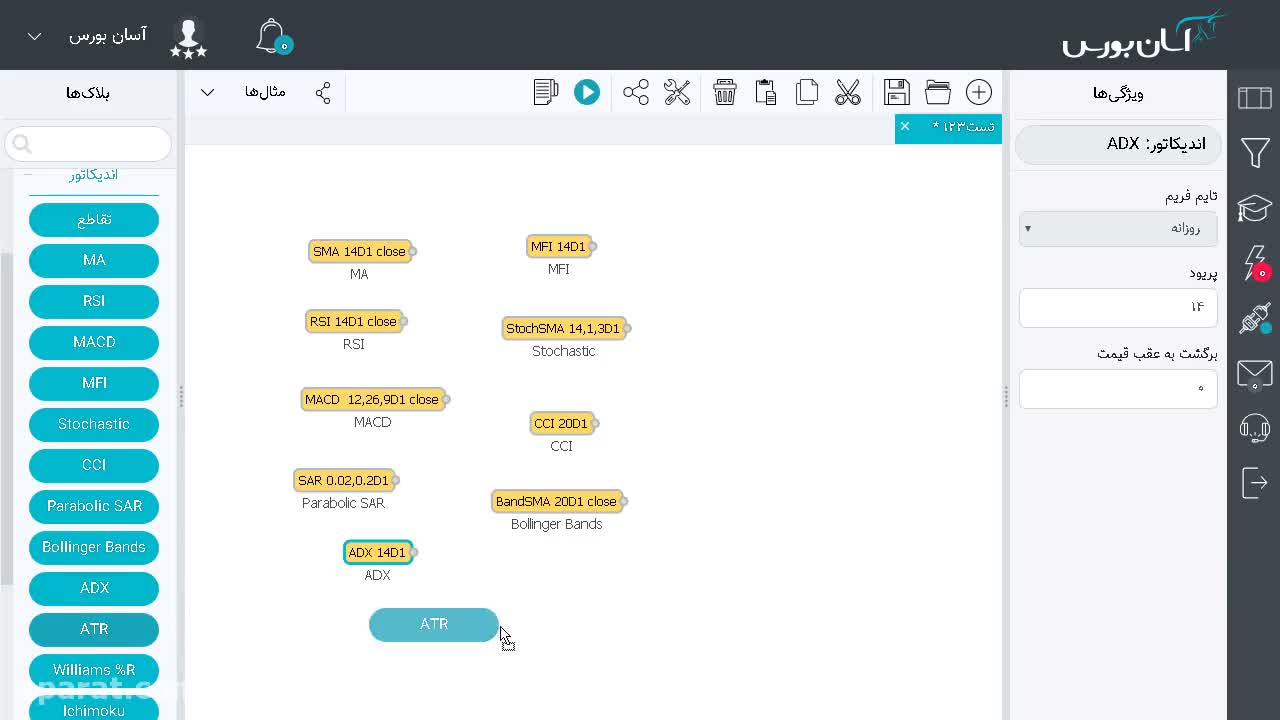This screenshot has width=1280, height=720.
Task: Collapse the اندیکاتور category in blocks list
Action: click(28, 174)
